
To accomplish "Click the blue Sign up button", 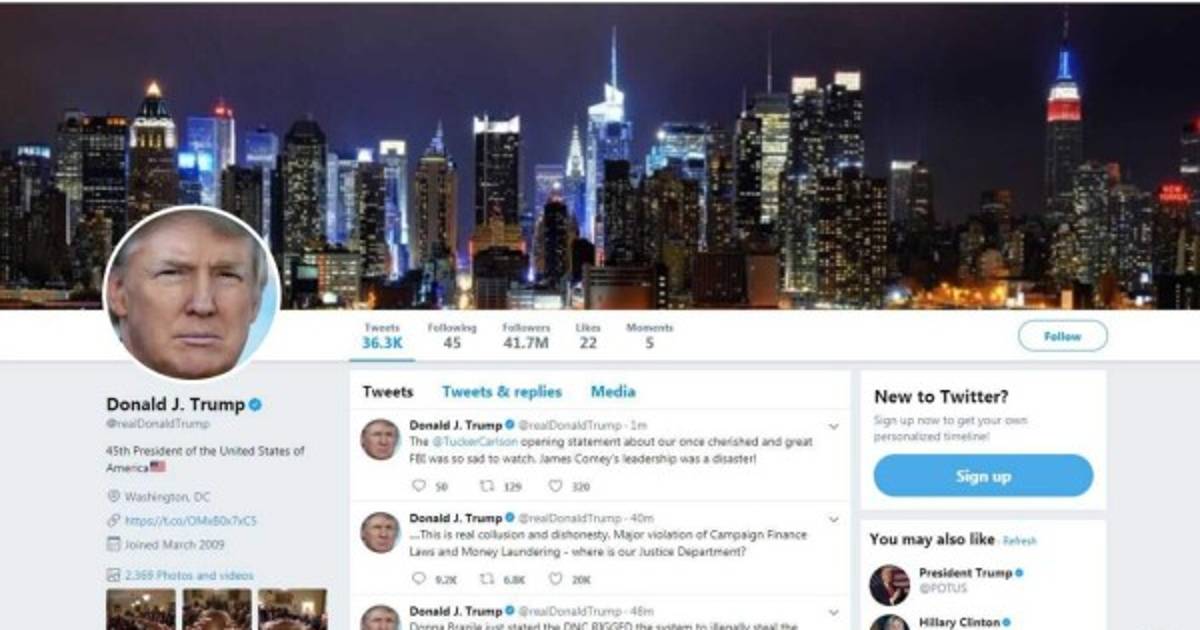I will 983,476.
